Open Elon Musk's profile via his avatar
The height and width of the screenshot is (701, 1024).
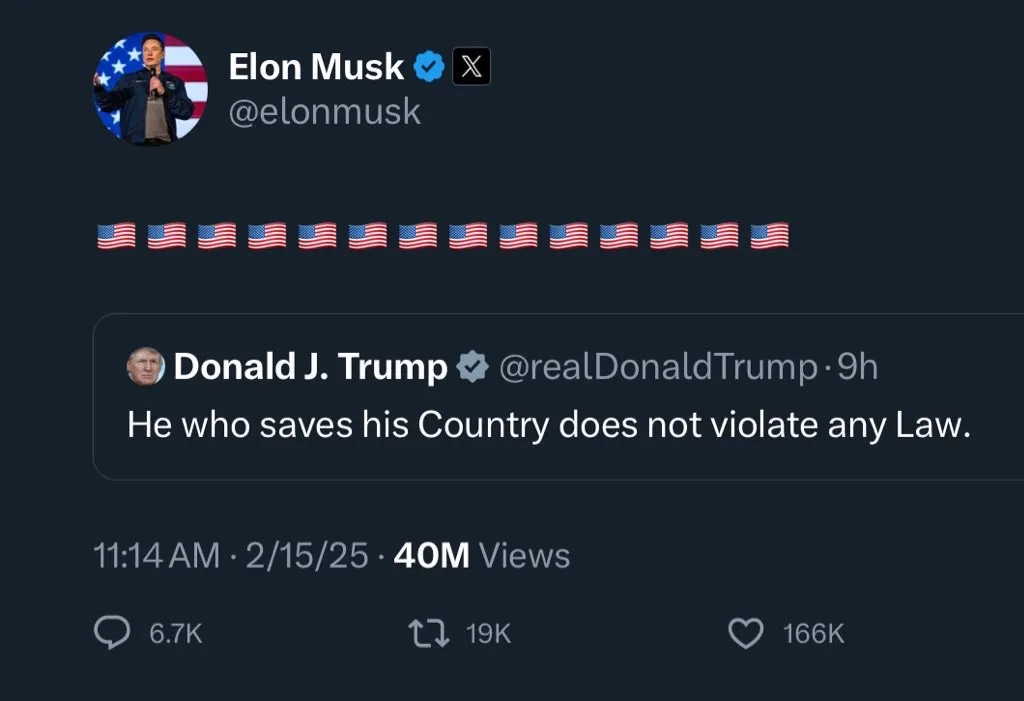pos(150,90)
